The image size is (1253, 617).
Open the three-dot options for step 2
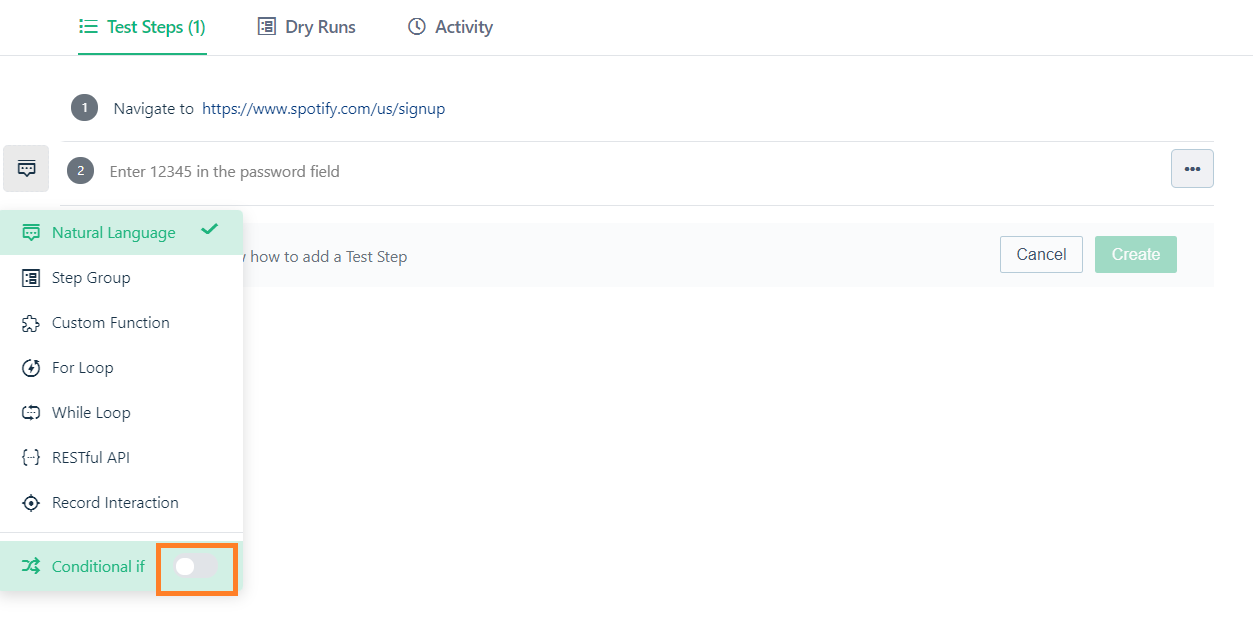(x=1192, y=169)
